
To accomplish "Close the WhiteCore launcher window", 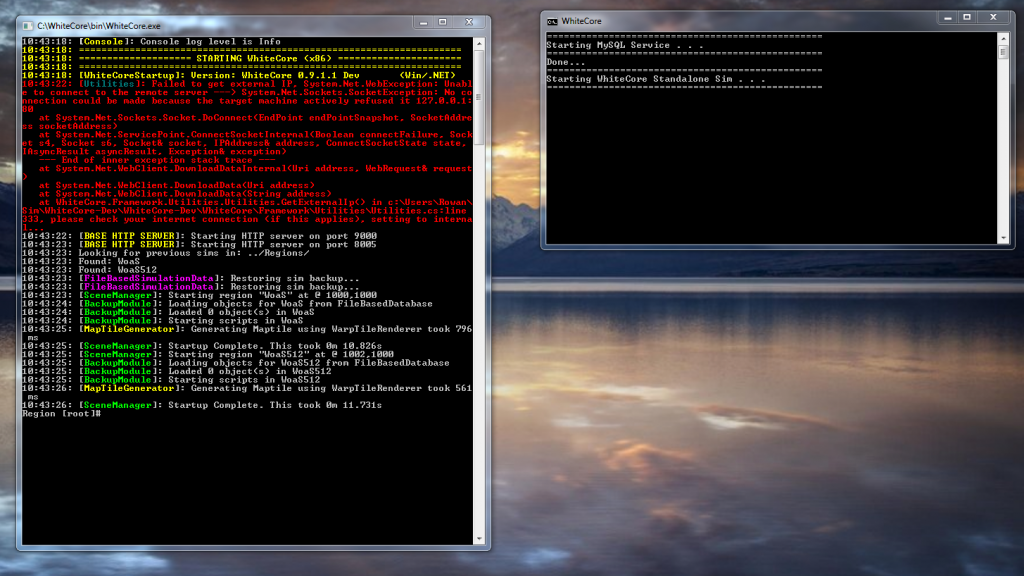I will [x=993, y=18].
